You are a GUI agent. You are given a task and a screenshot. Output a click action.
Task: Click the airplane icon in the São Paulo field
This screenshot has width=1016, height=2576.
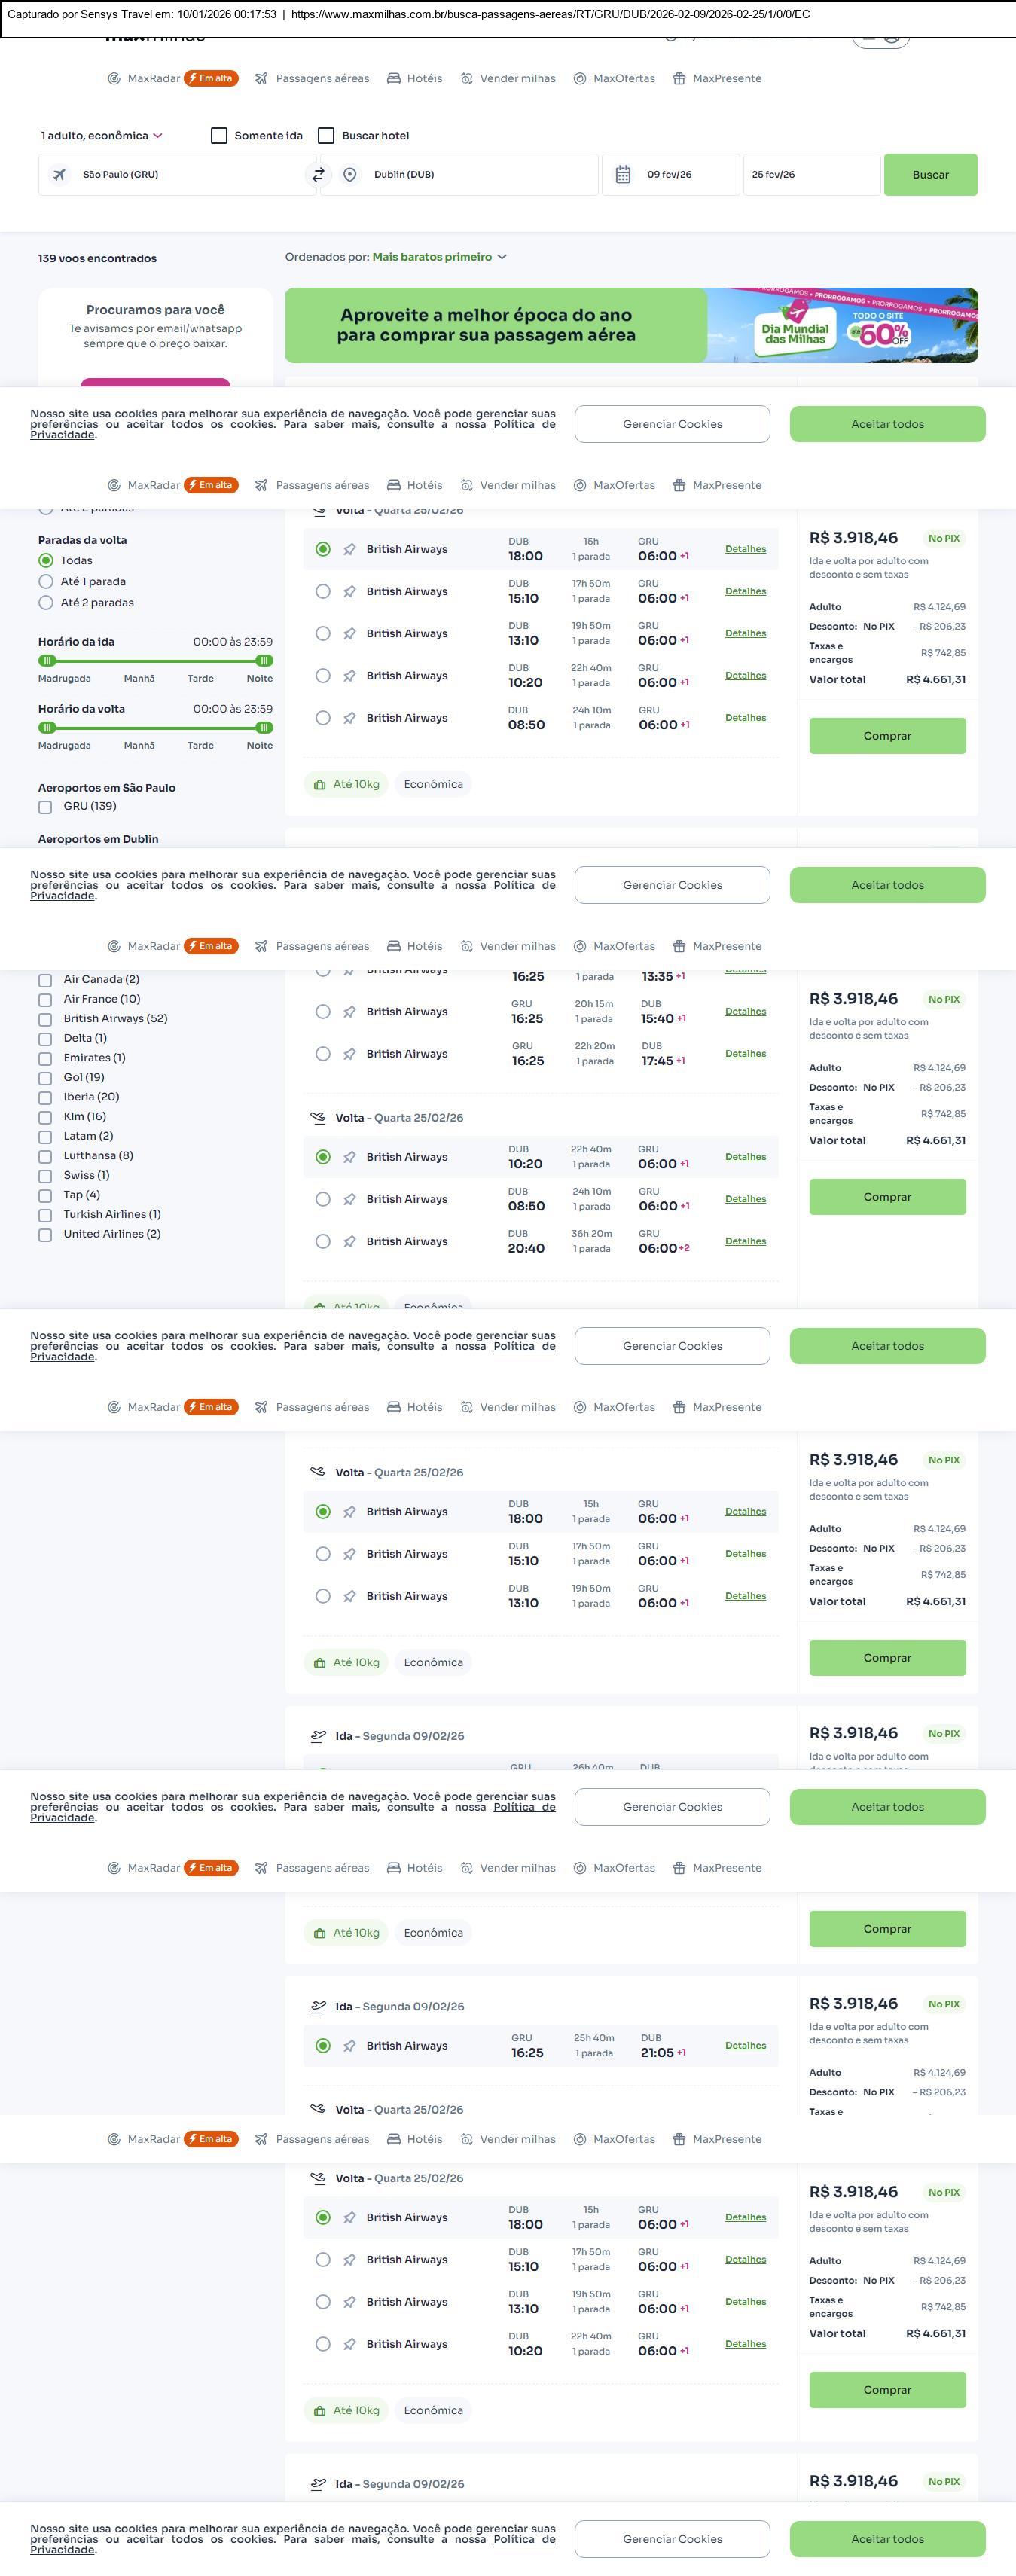[x=60, y=175]
